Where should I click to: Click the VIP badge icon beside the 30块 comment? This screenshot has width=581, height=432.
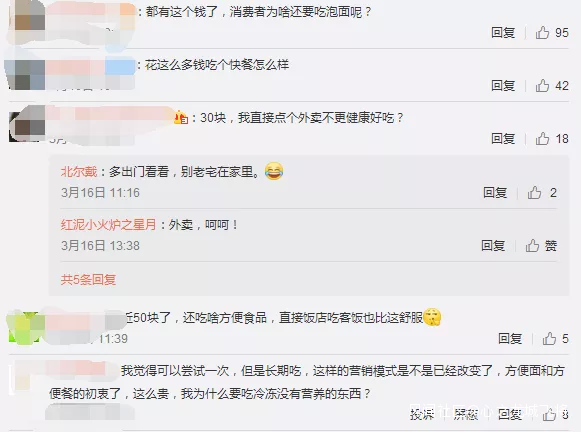pyautogui.click(x=181, y=117)
